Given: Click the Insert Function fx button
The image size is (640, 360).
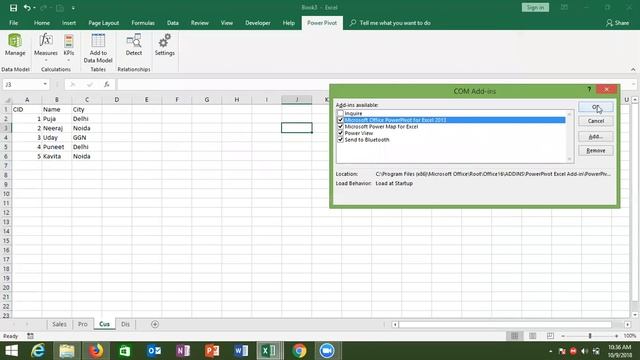Looking at the screenshot, I should tap(107, 84).
